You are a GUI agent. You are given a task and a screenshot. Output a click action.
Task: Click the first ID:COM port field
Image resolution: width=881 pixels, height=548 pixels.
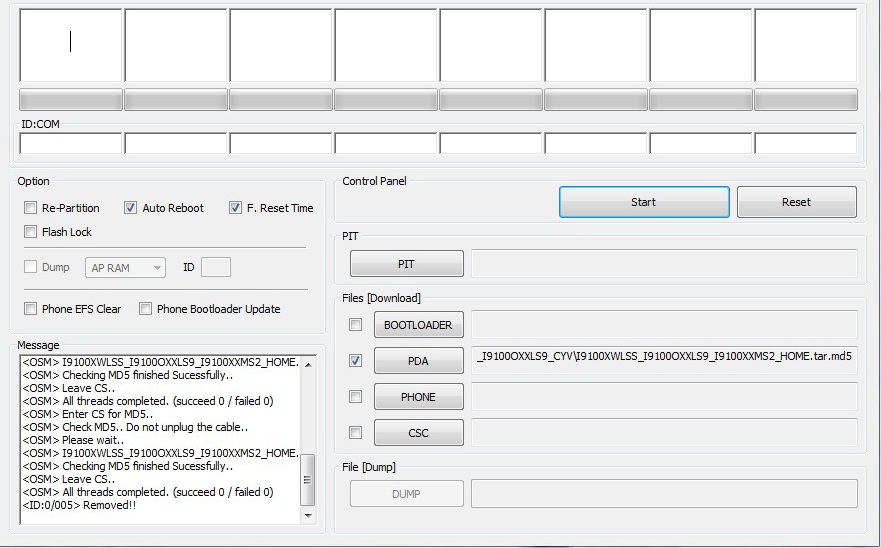point(71,143)
